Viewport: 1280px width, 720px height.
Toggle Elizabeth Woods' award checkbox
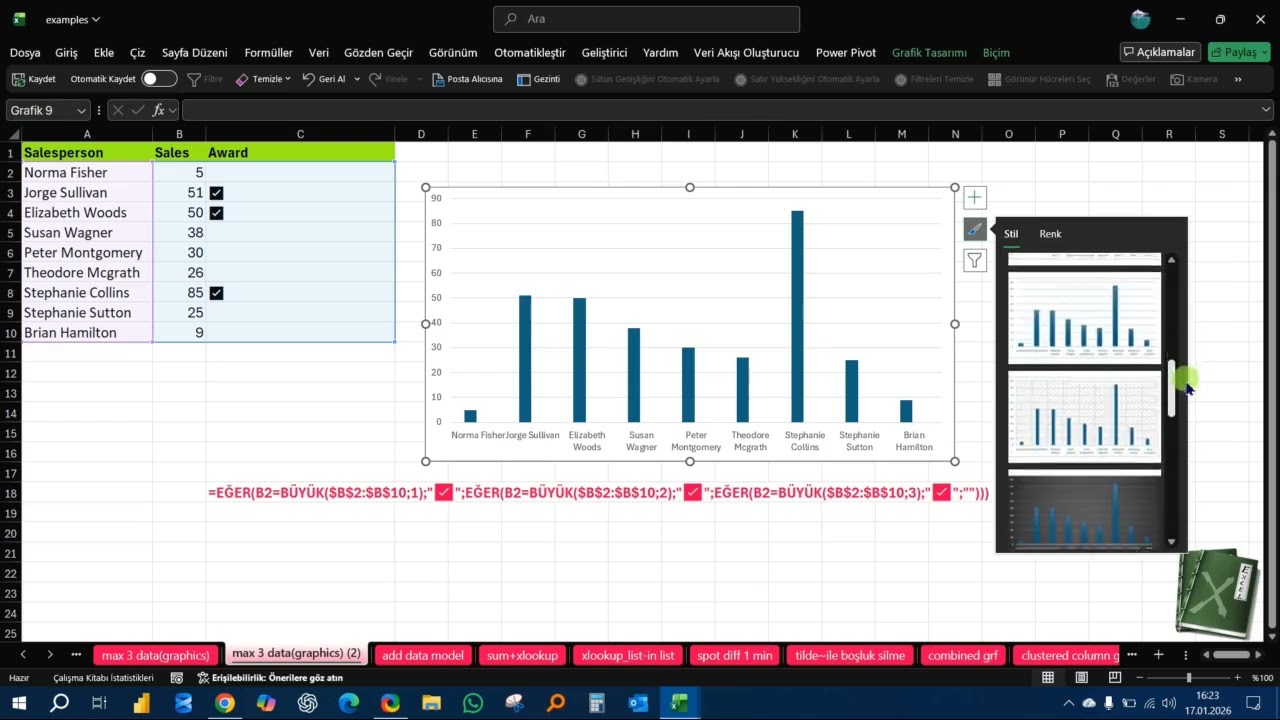[216, 213]
